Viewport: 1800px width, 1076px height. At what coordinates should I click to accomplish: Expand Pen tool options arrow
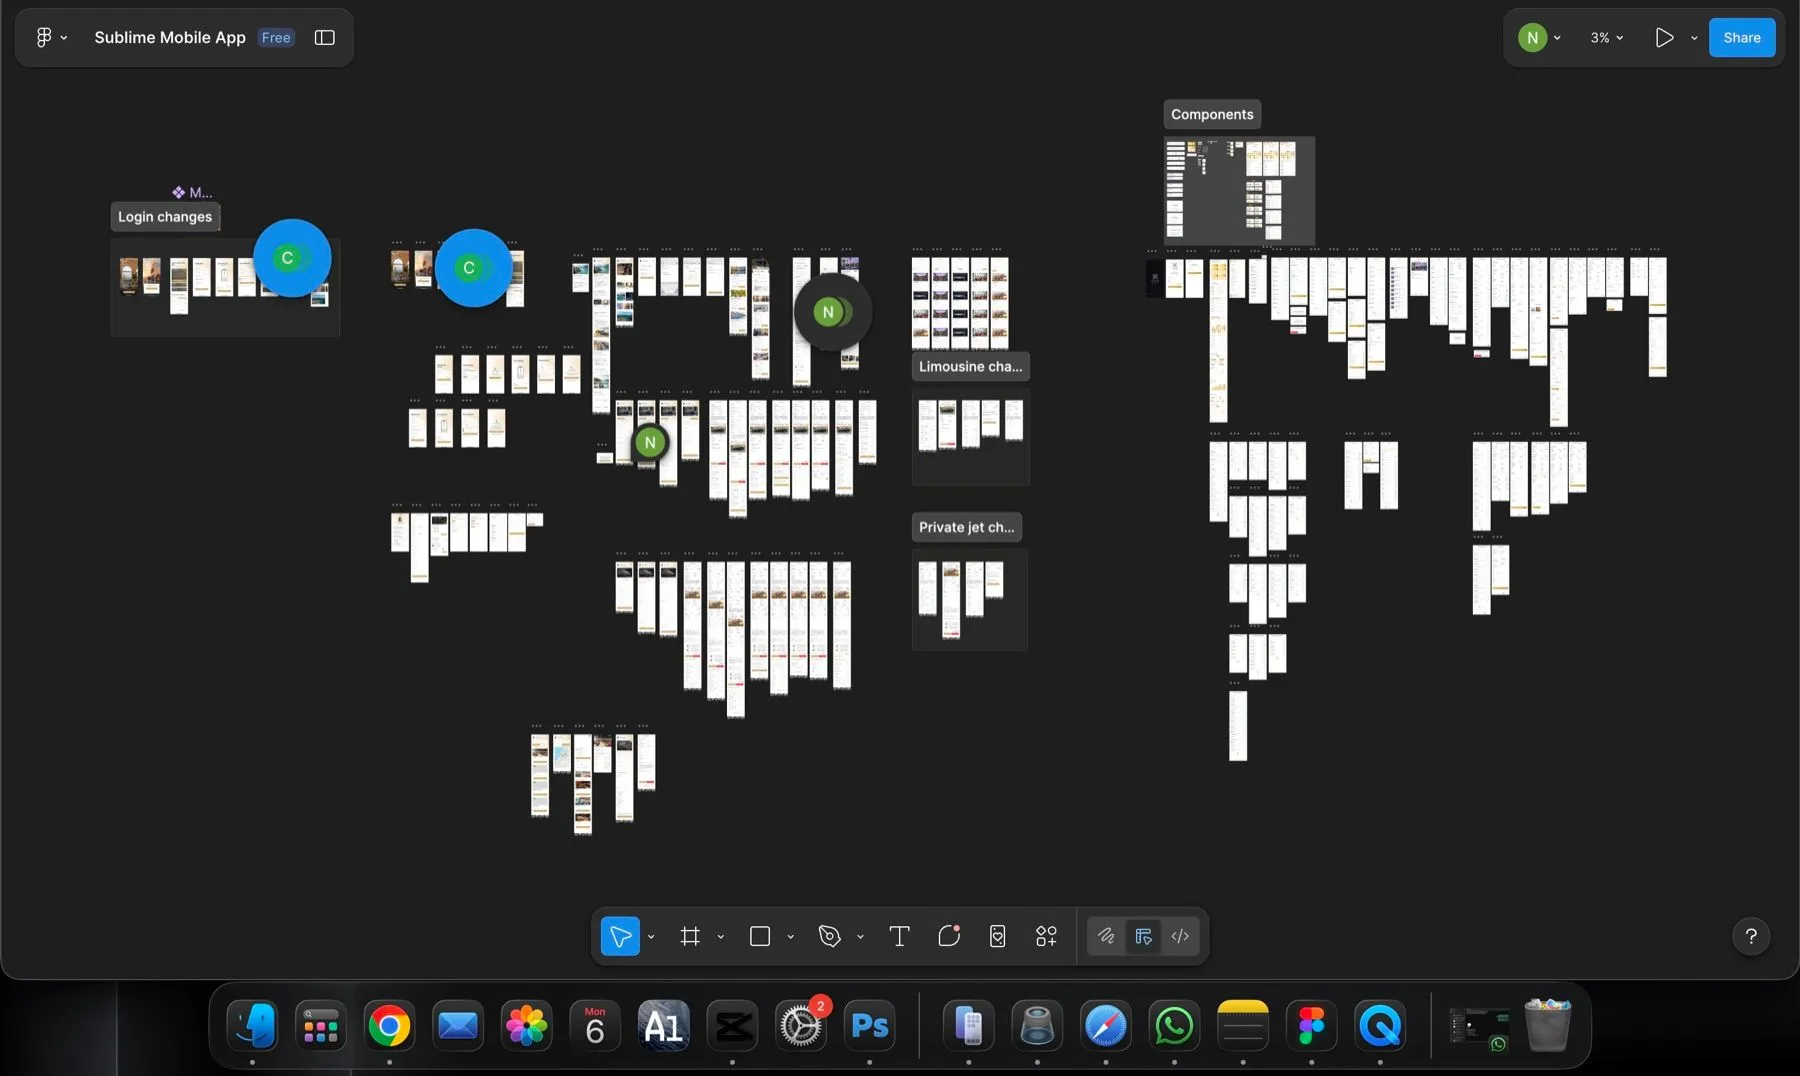(x=860, y=937)
